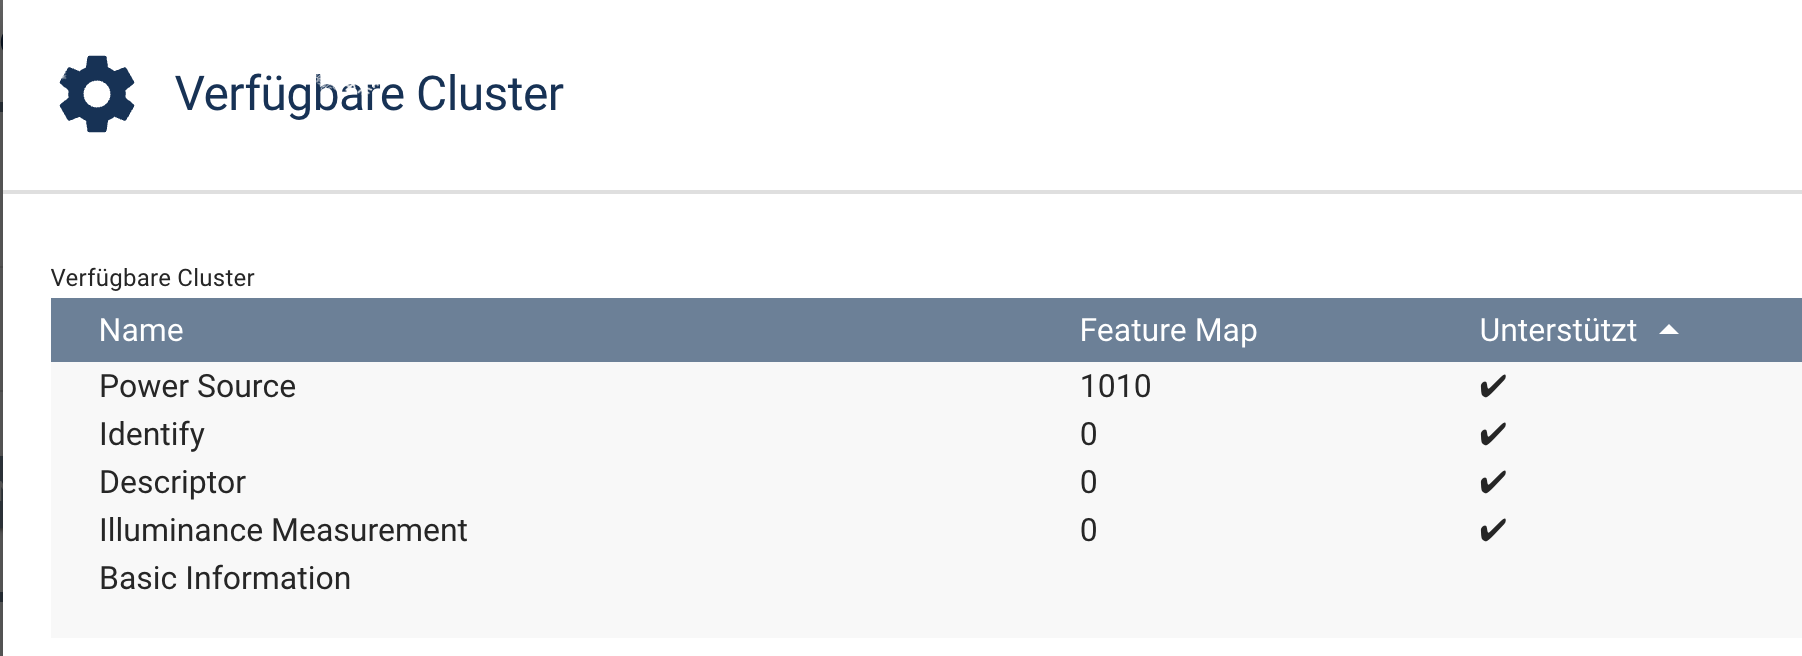
Task: Click the Power Source supported checkmark
Action: point(1492,387)
